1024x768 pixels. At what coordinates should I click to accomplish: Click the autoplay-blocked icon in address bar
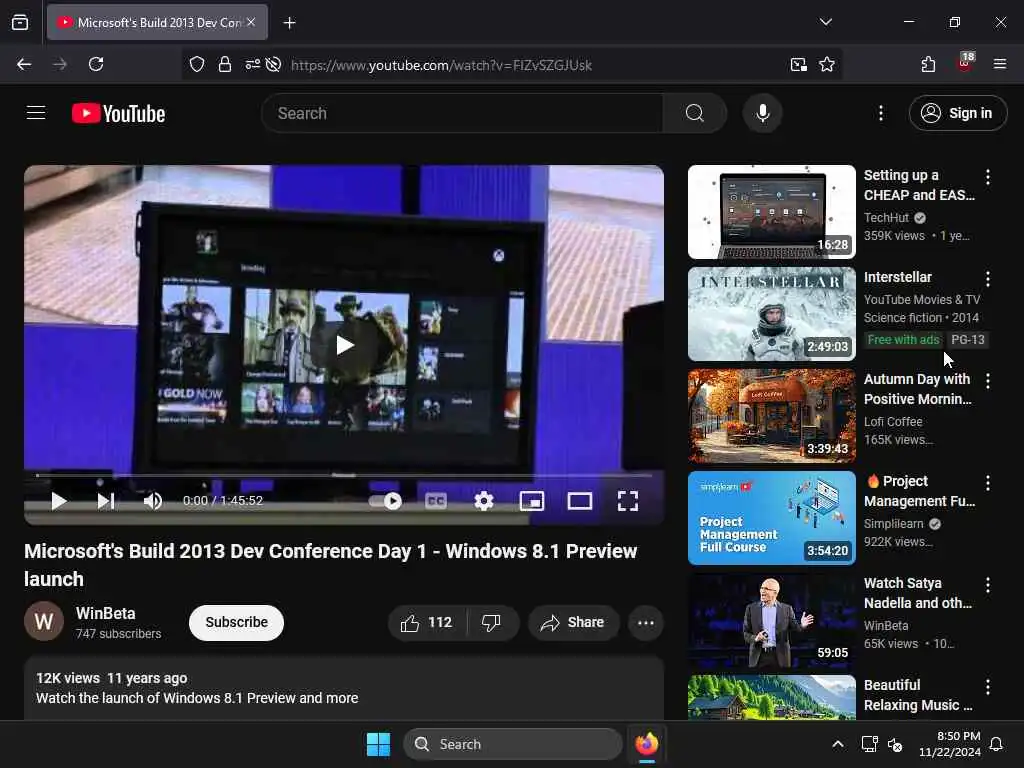coord(274,64)
